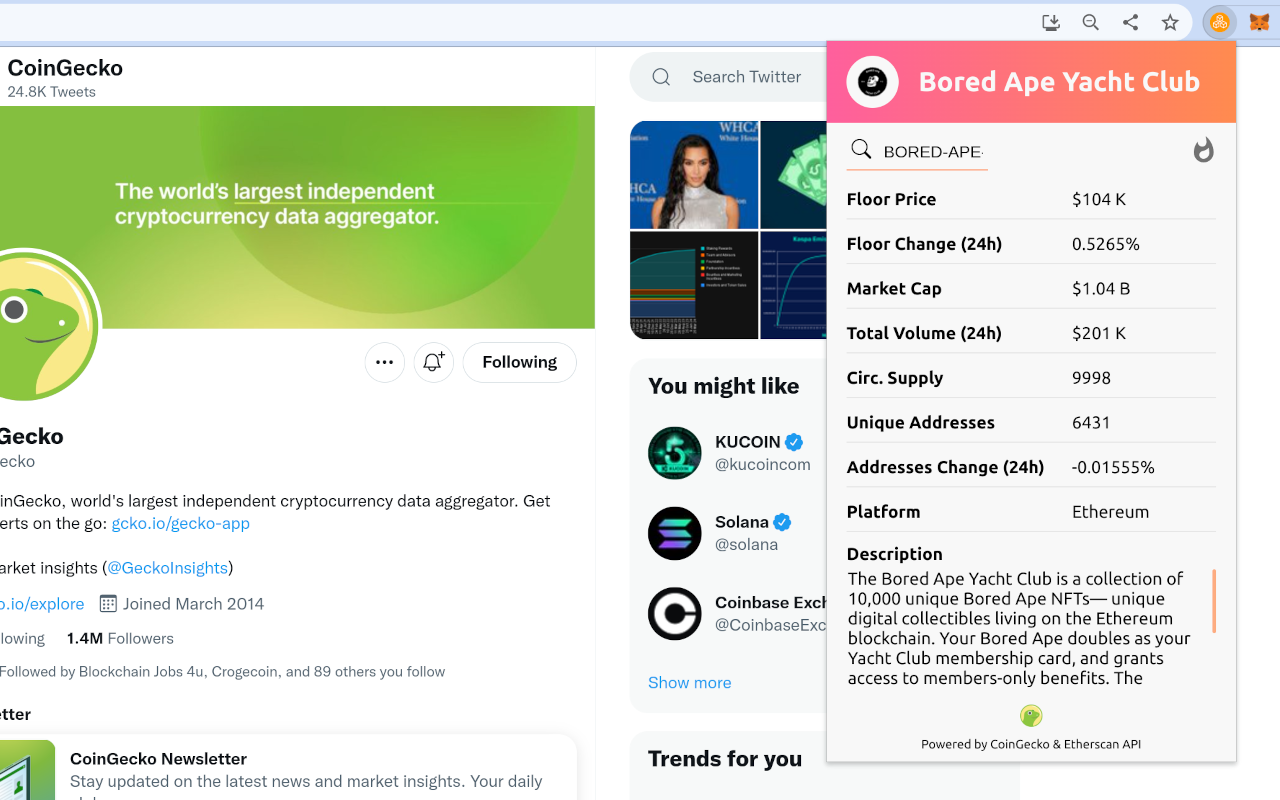The height and width of the screenshot is (800, 1280).
Task: Click Followed by Blockchain Jobs 4u text
Action: (222, 671)
